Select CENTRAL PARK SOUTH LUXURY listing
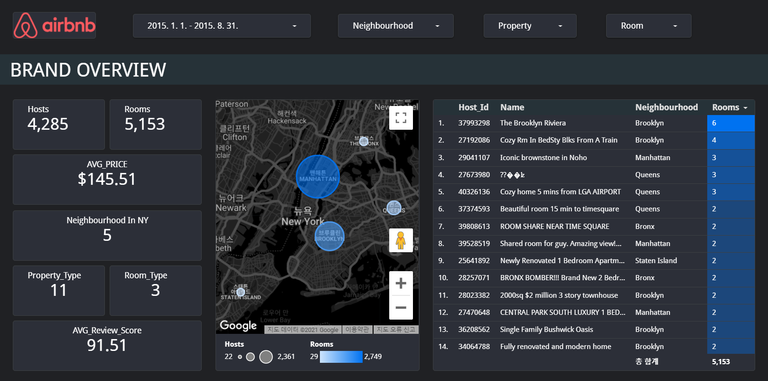This screenshot has height=381, width=768. pyautogui.click(x=562, y=312)
